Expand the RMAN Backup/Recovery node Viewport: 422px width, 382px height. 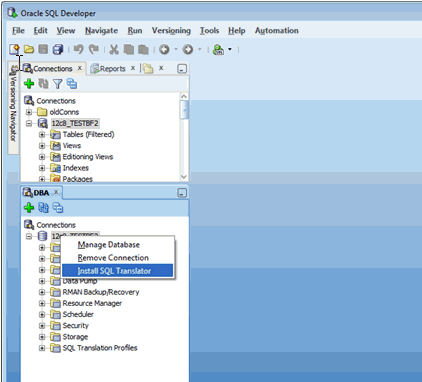pyautogui.click(x=42, y=292)
